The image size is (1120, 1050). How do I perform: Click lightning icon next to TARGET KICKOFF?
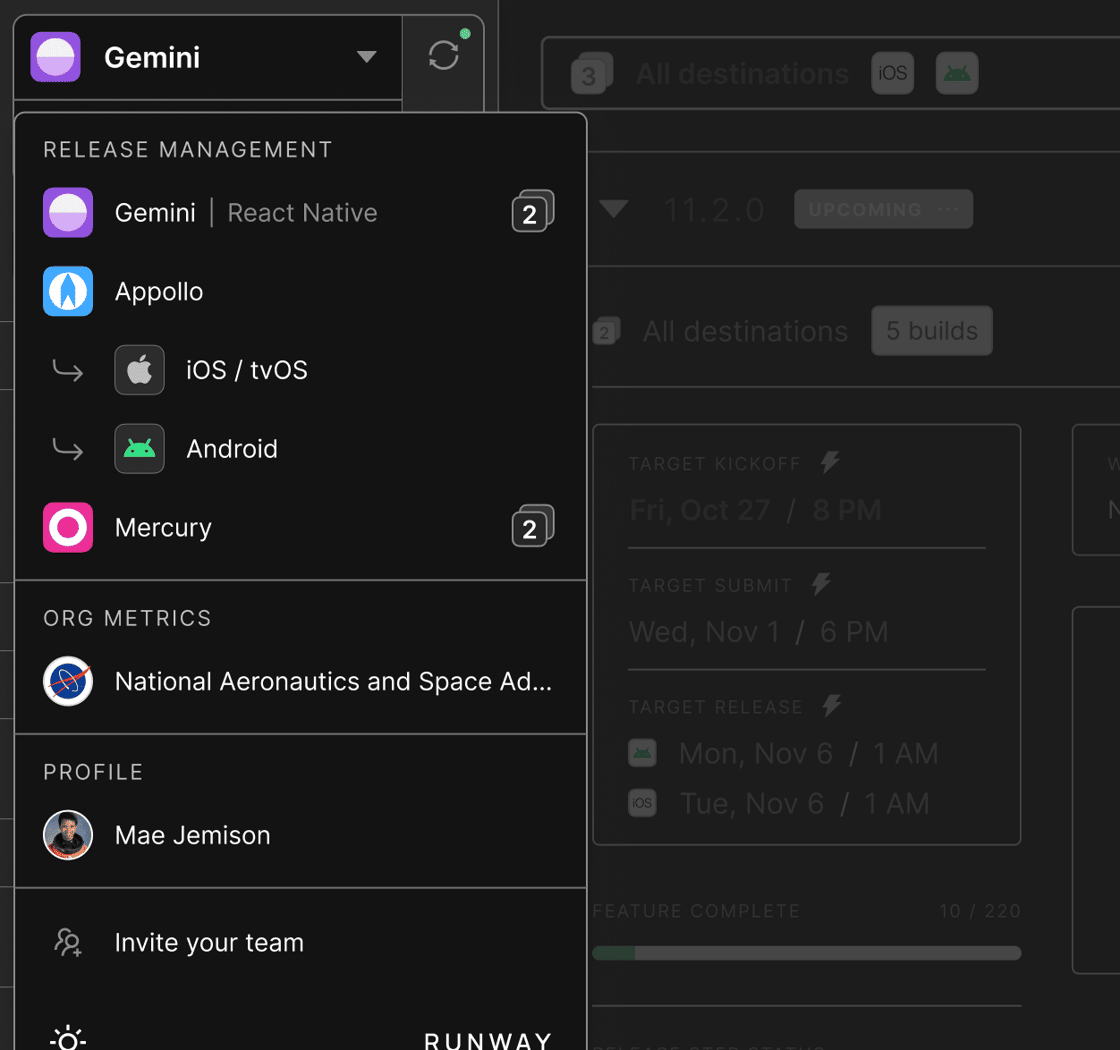[830, 462]
